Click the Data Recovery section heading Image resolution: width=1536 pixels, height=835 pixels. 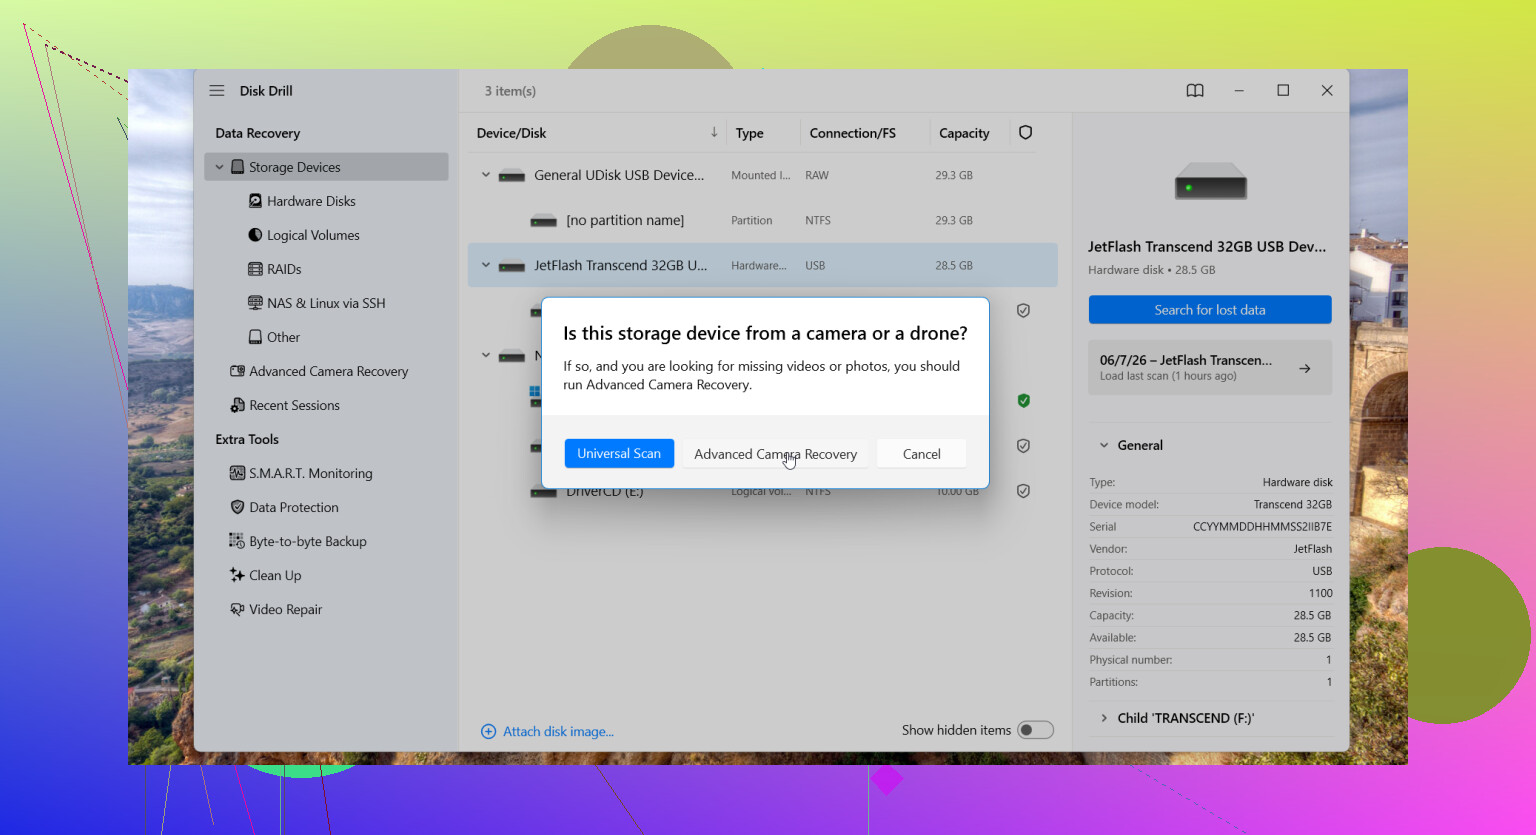coord(257,133)
